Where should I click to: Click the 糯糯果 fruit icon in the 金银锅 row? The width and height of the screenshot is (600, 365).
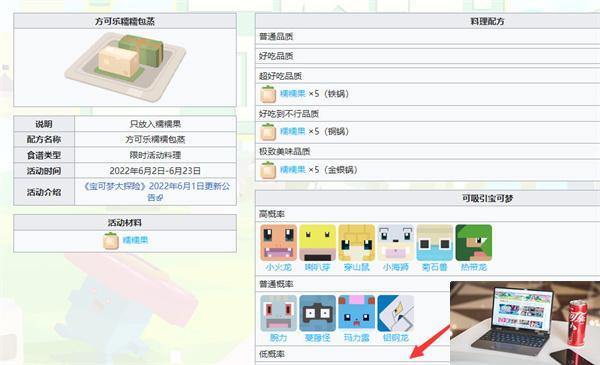tap(268, 170)
